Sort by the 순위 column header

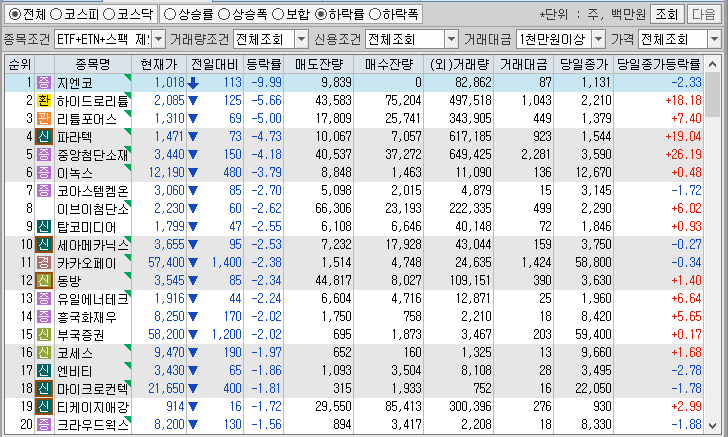click(x=20, y=65)
